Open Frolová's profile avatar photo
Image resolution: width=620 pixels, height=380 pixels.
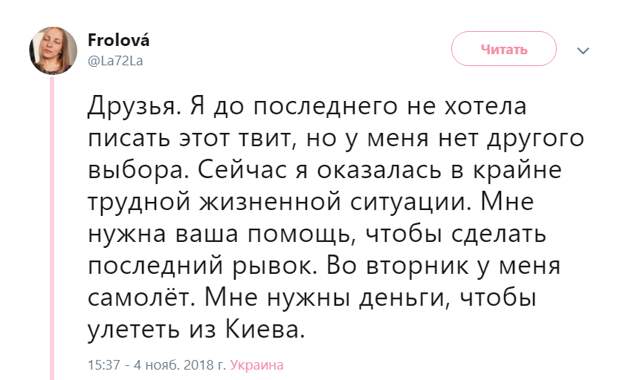tap(53, 51)
